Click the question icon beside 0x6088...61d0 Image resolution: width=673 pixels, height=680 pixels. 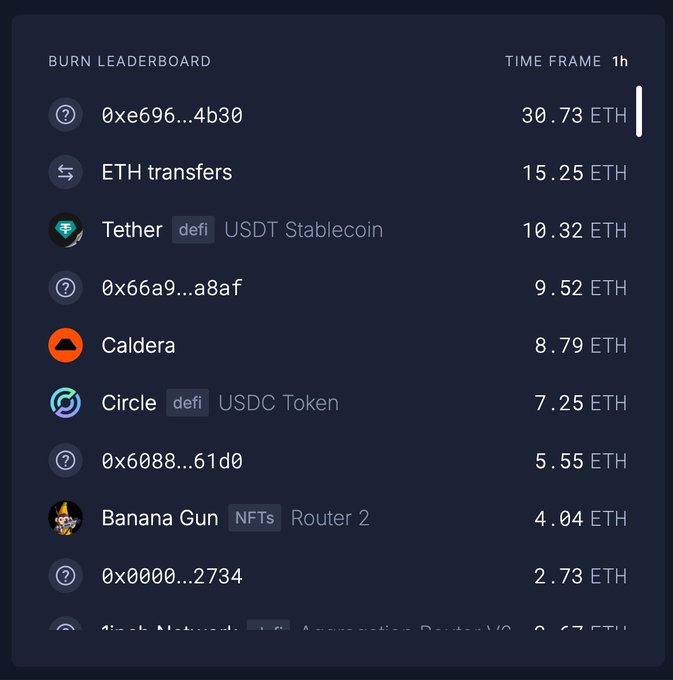click(65, 461)
